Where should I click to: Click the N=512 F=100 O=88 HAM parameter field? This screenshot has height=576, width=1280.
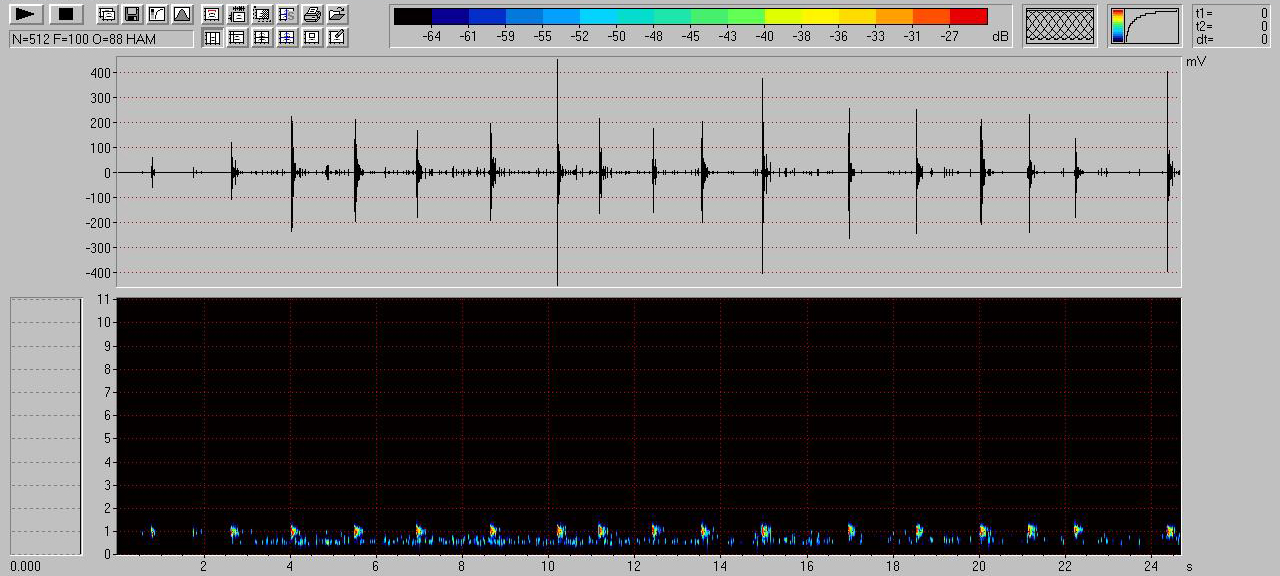100,39
